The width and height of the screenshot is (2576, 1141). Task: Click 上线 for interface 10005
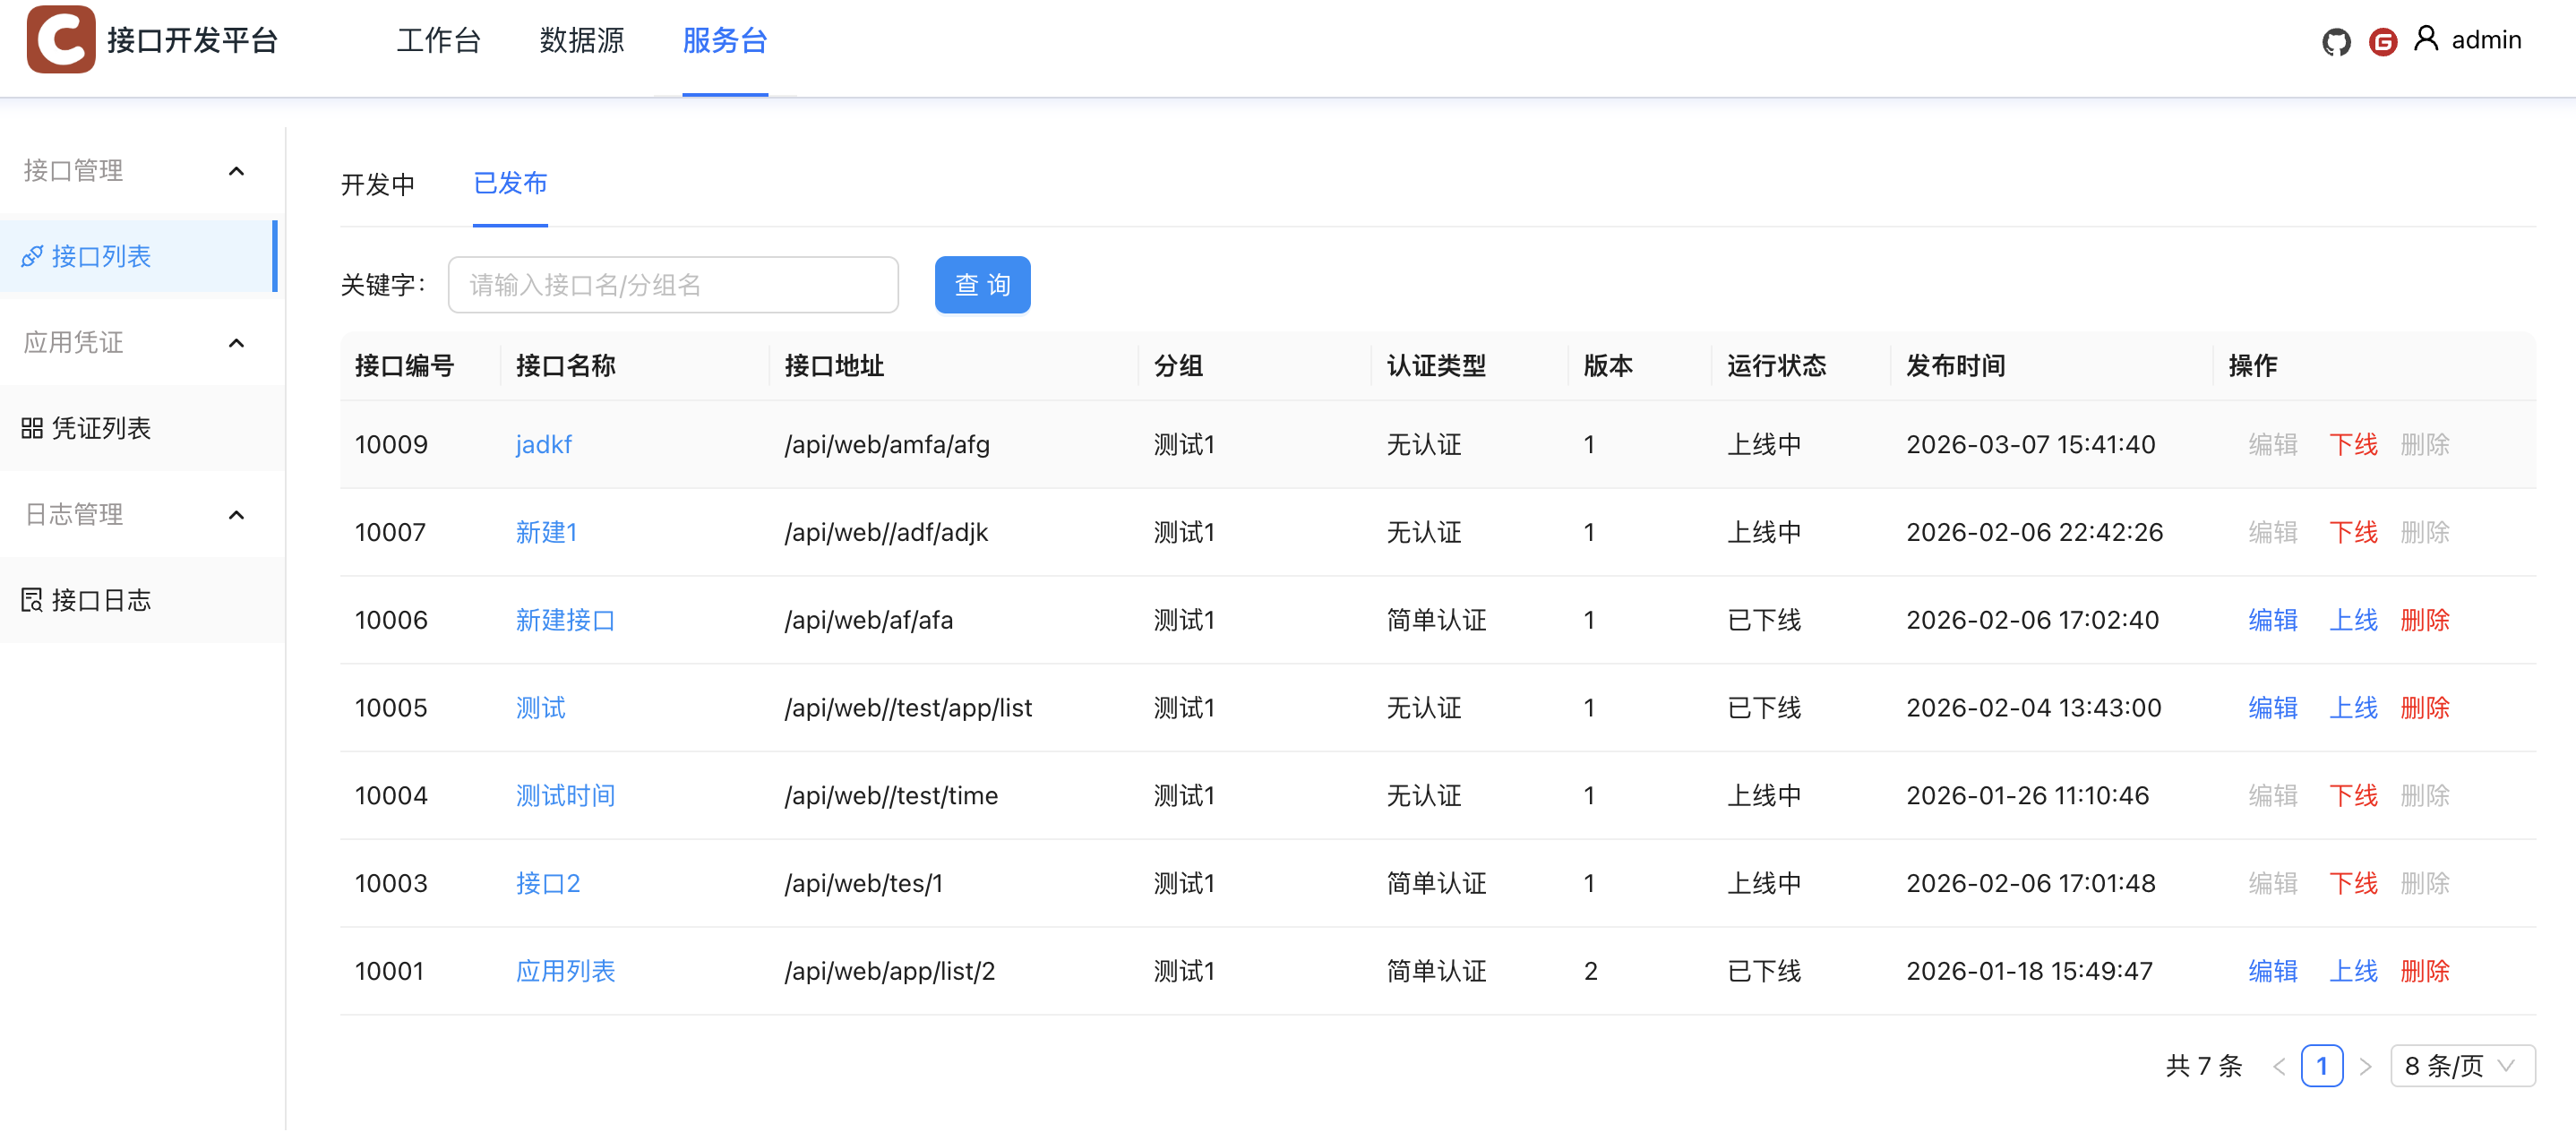(x=2353, y=708)
